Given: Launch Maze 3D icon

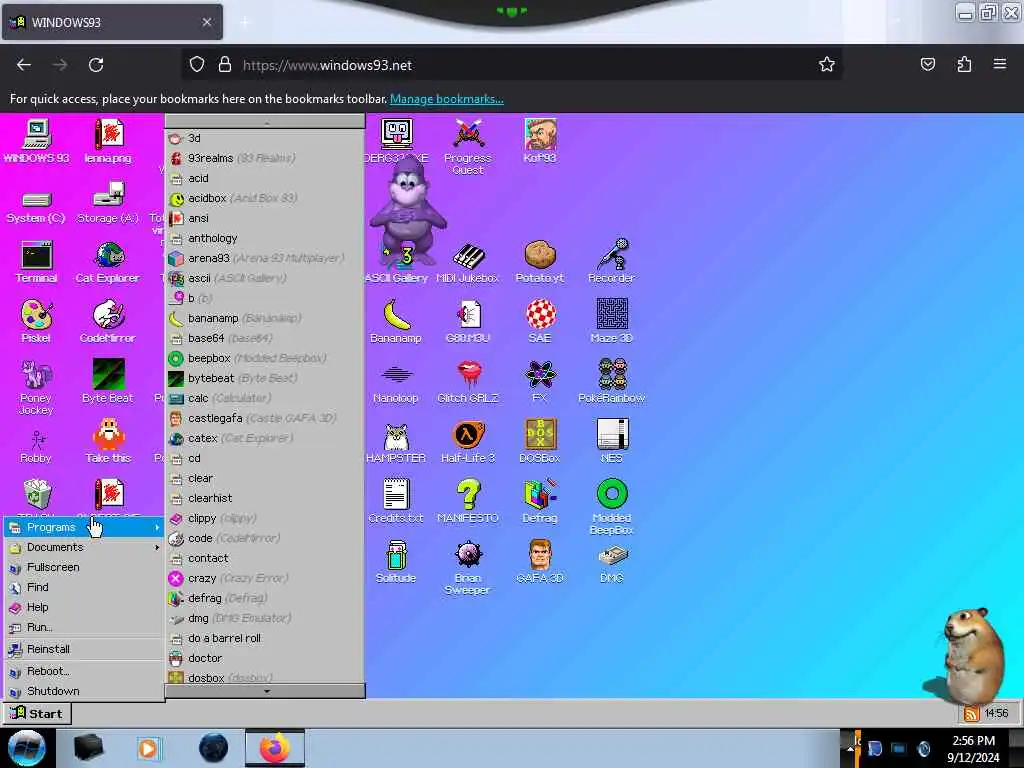Looking at the screenshot, I should 611,321.
